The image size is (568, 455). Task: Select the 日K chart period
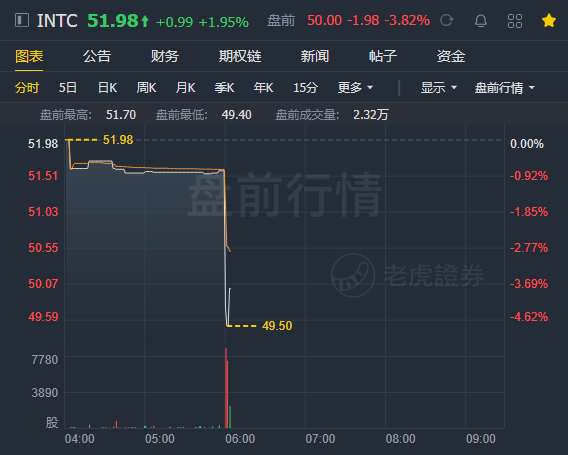(108, 88)
